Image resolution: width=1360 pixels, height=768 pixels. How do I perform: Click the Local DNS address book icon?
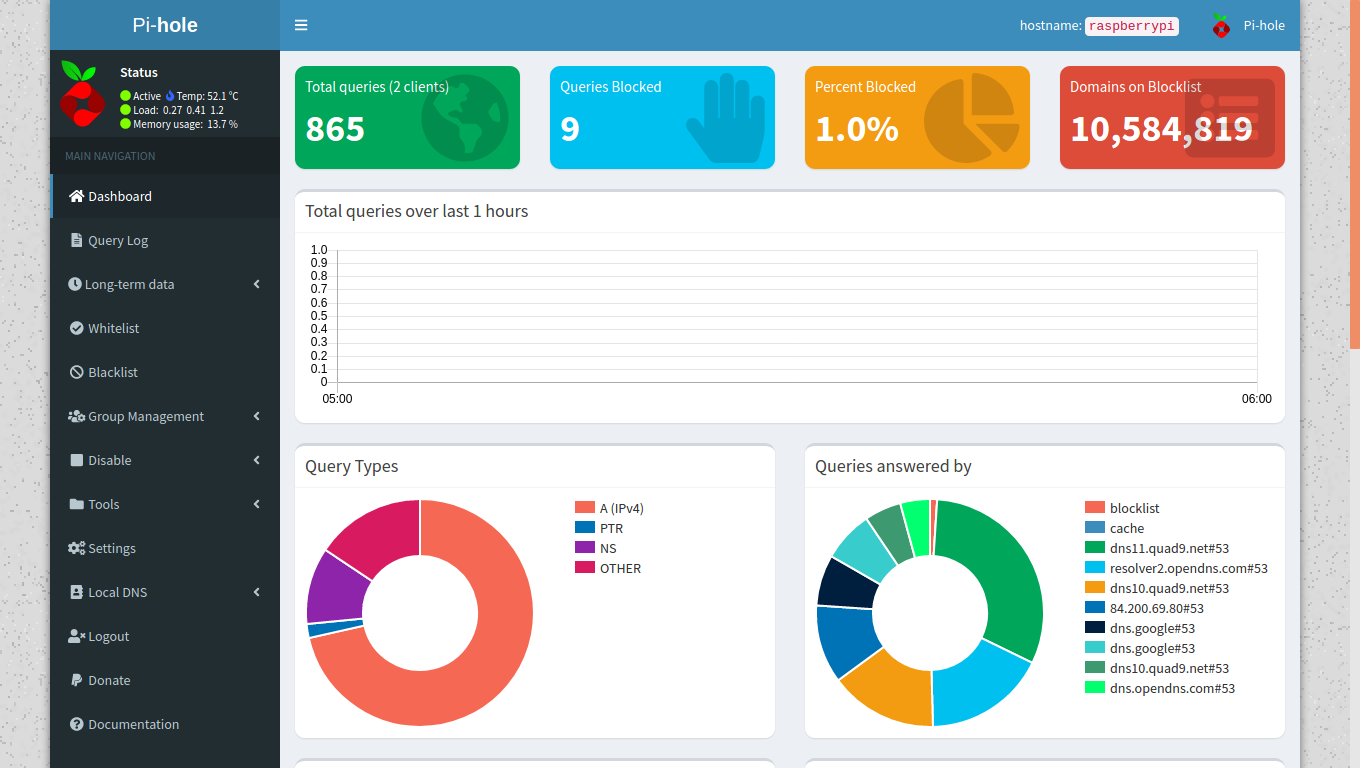(x=77, y=592)
